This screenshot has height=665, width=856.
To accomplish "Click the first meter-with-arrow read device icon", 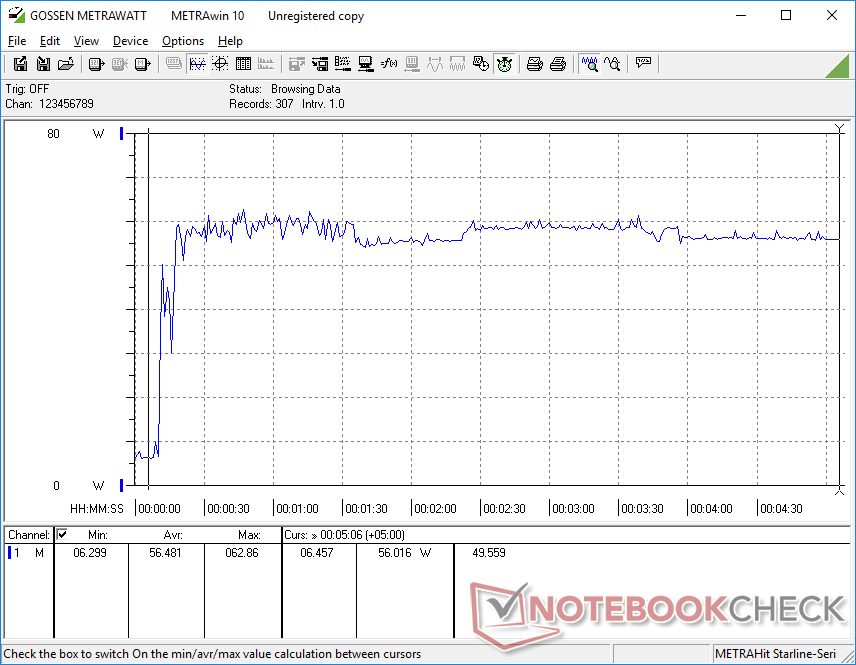I will pyautogui.click(x=96, y=64).
